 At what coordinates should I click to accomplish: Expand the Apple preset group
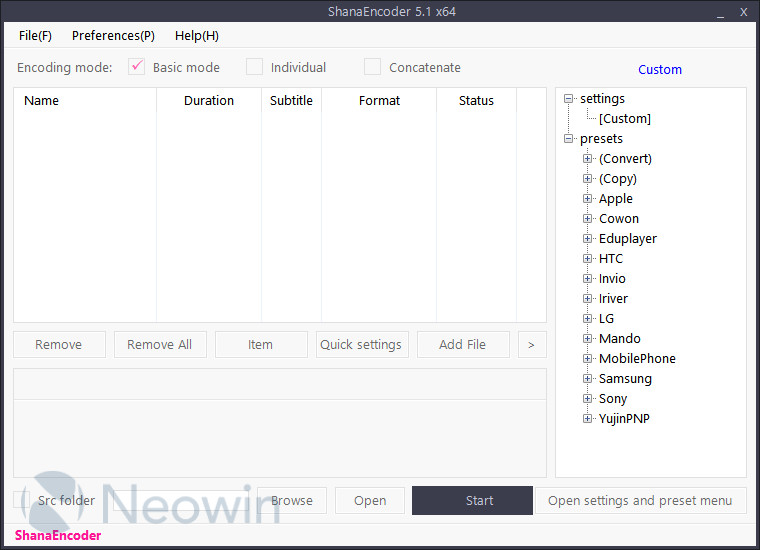coord(587,199)
